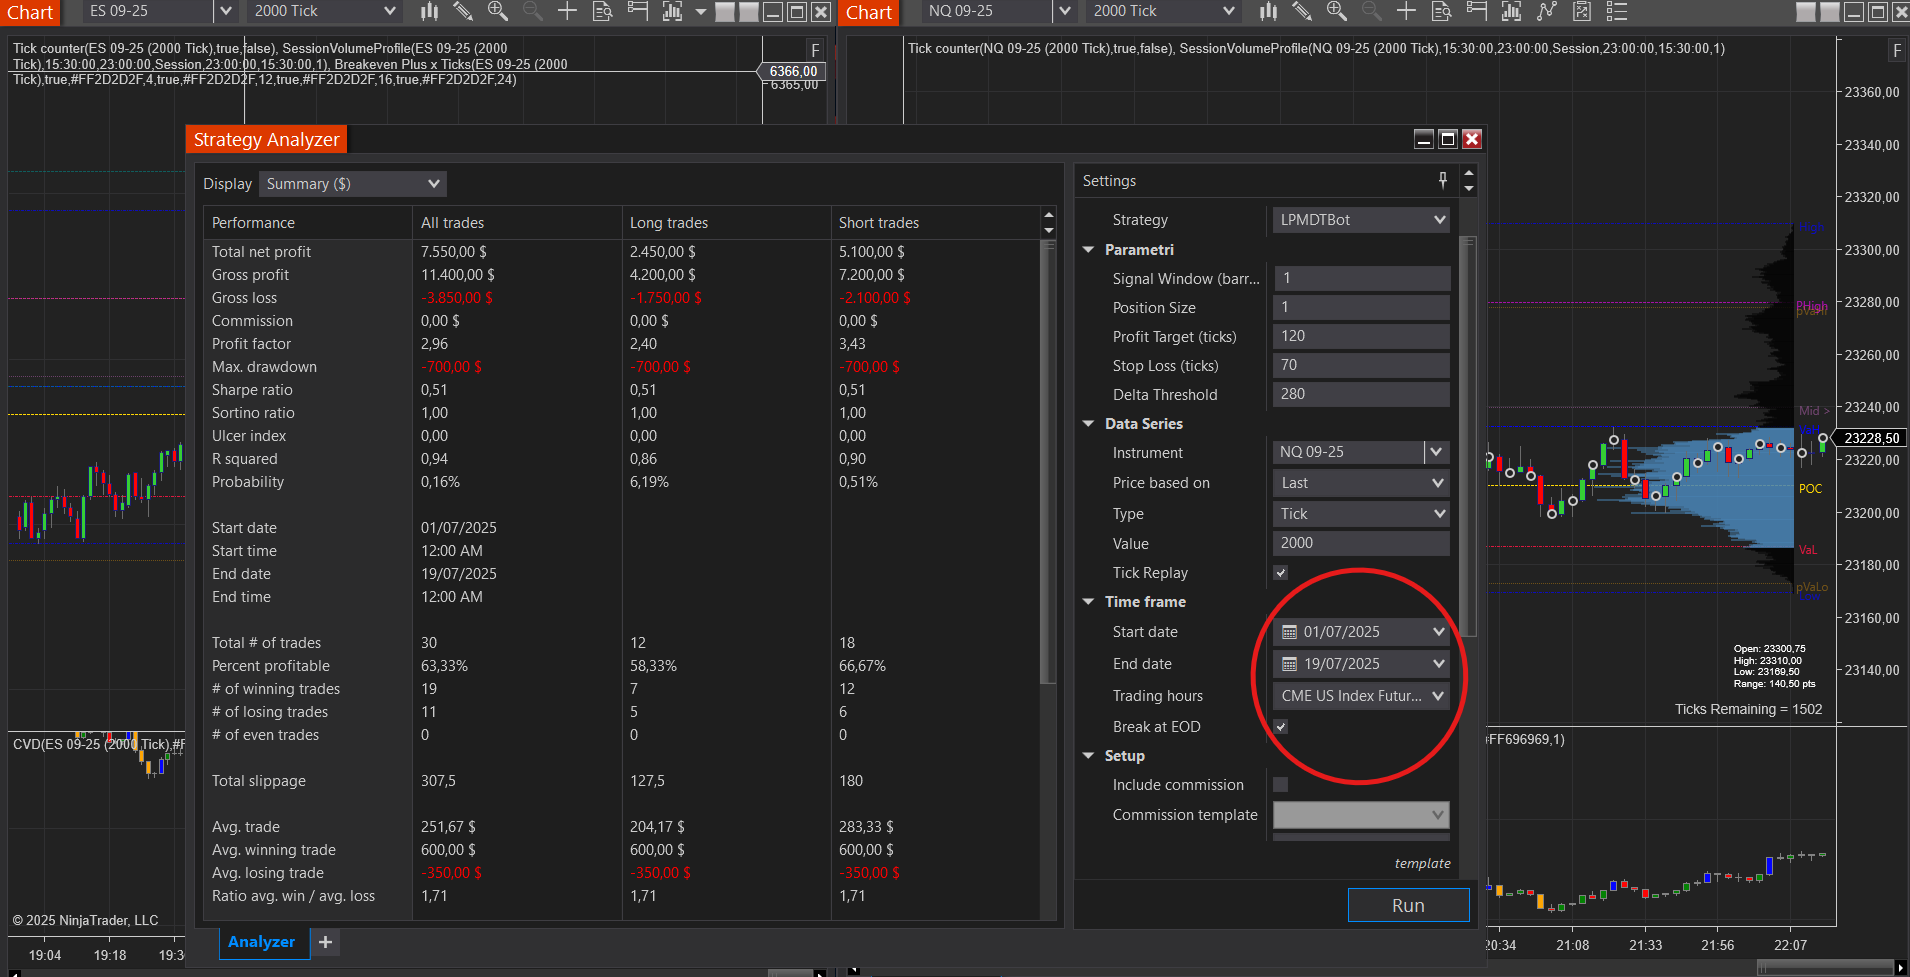This screenshot has width=1910, height=977.
Task: Click Stop Loss (ticks) field
Action: coord(1361,365)
